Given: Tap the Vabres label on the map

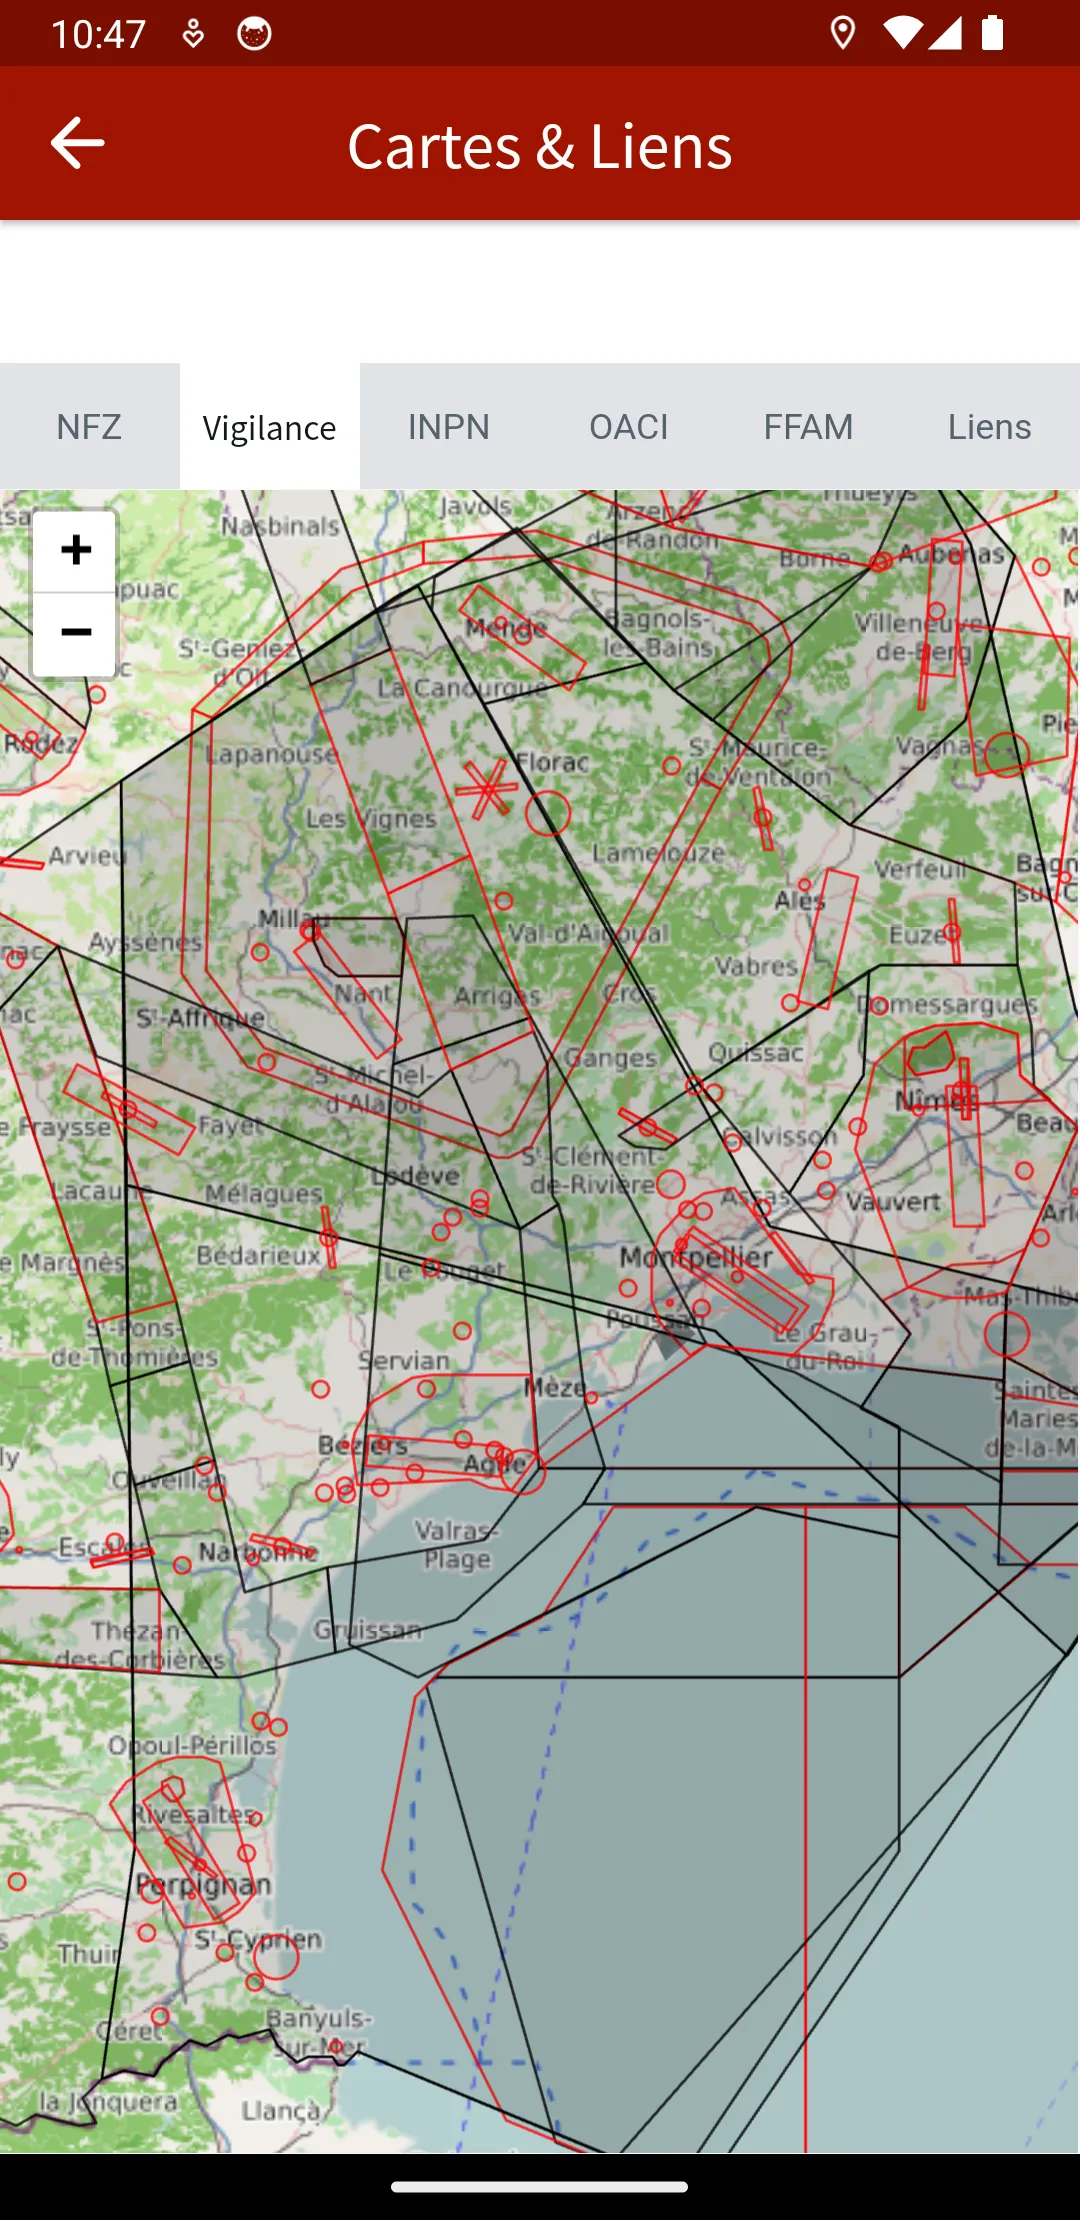Looking at the screenshot, I should pyautogui.click(x=756, y=966).
